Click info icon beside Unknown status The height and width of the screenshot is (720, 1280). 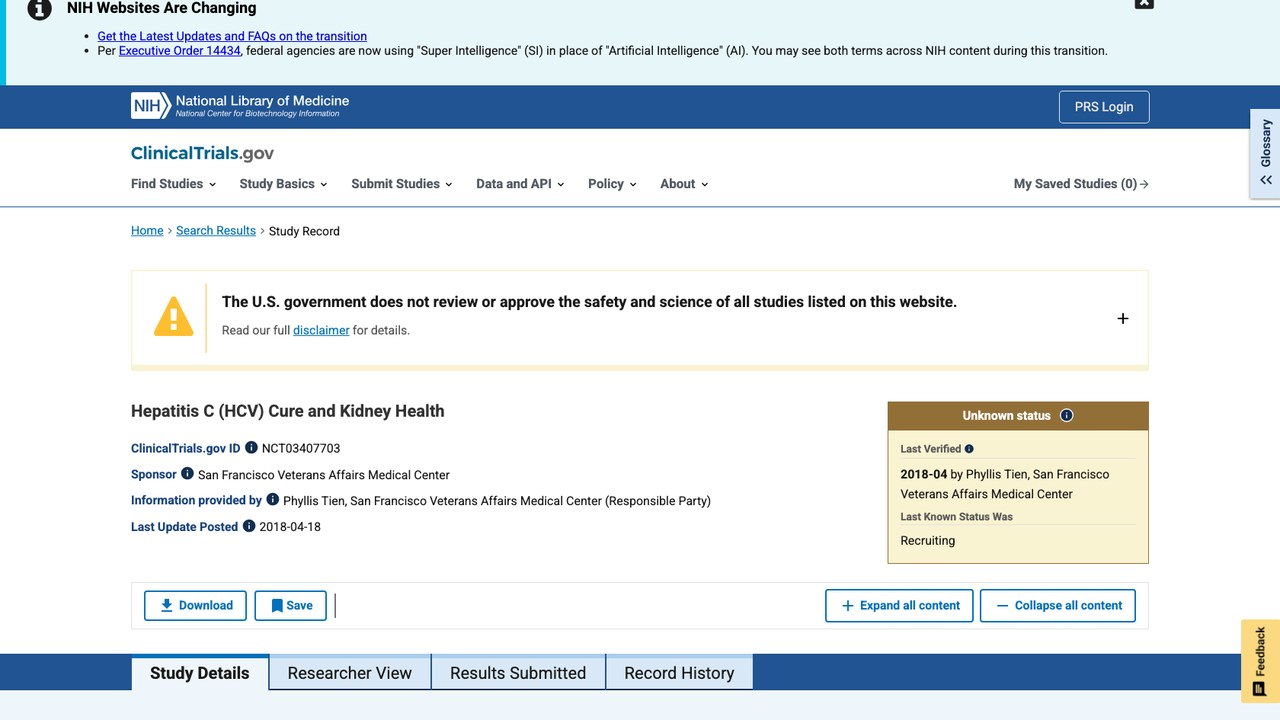(x=1066, y=416)
